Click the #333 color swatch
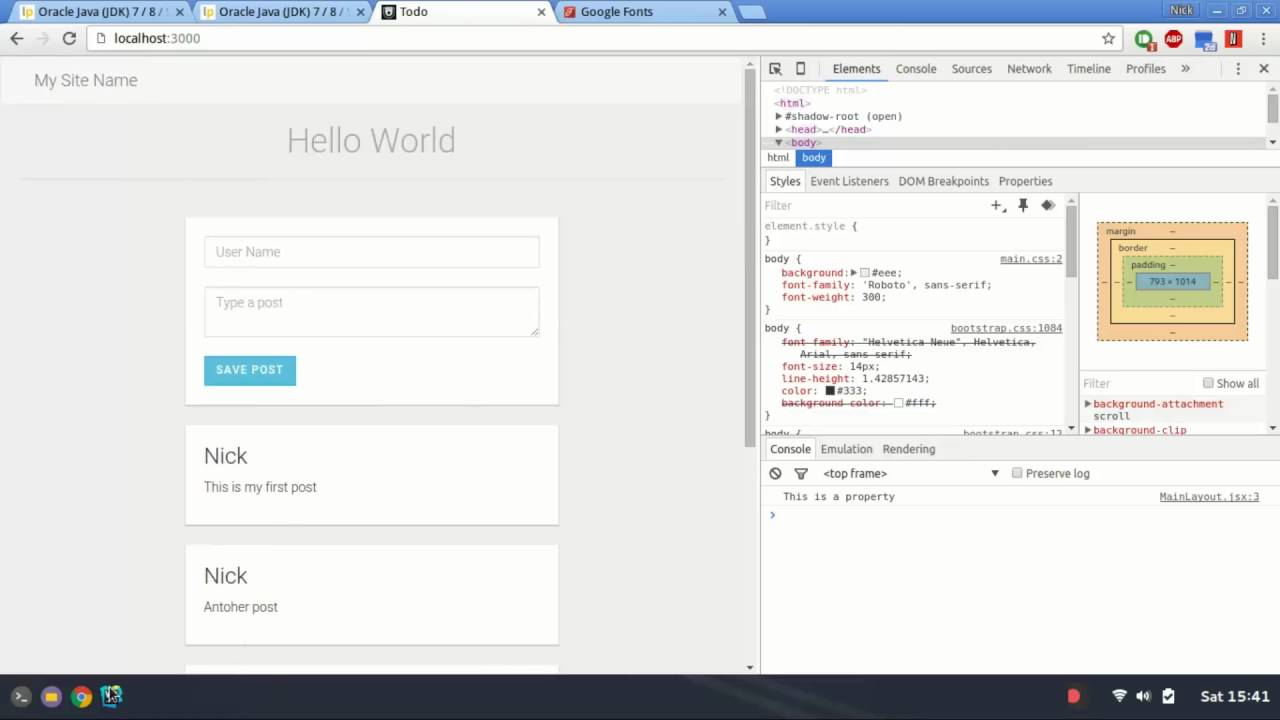 click(x=830, y=391)
